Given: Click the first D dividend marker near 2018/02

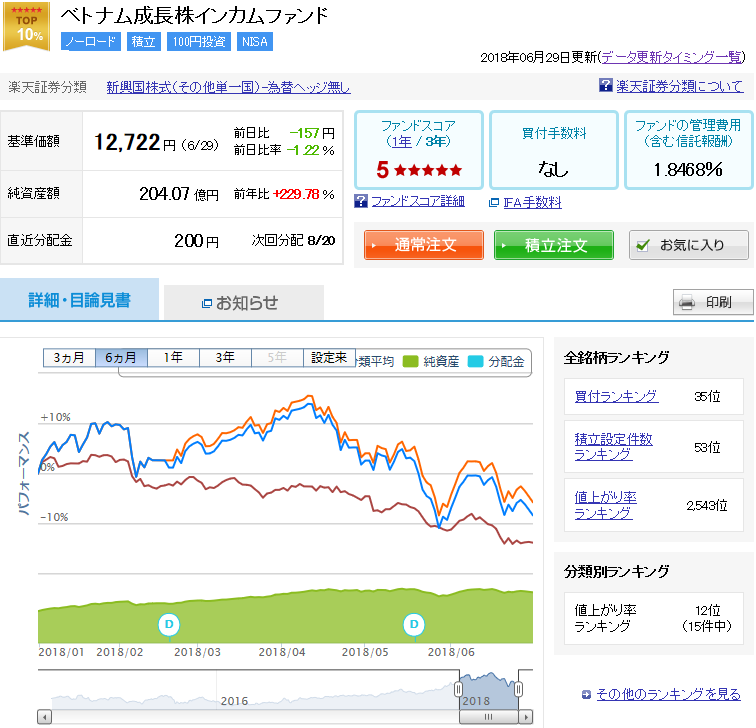Looking at the screenshot, I should tap(169, 624).
